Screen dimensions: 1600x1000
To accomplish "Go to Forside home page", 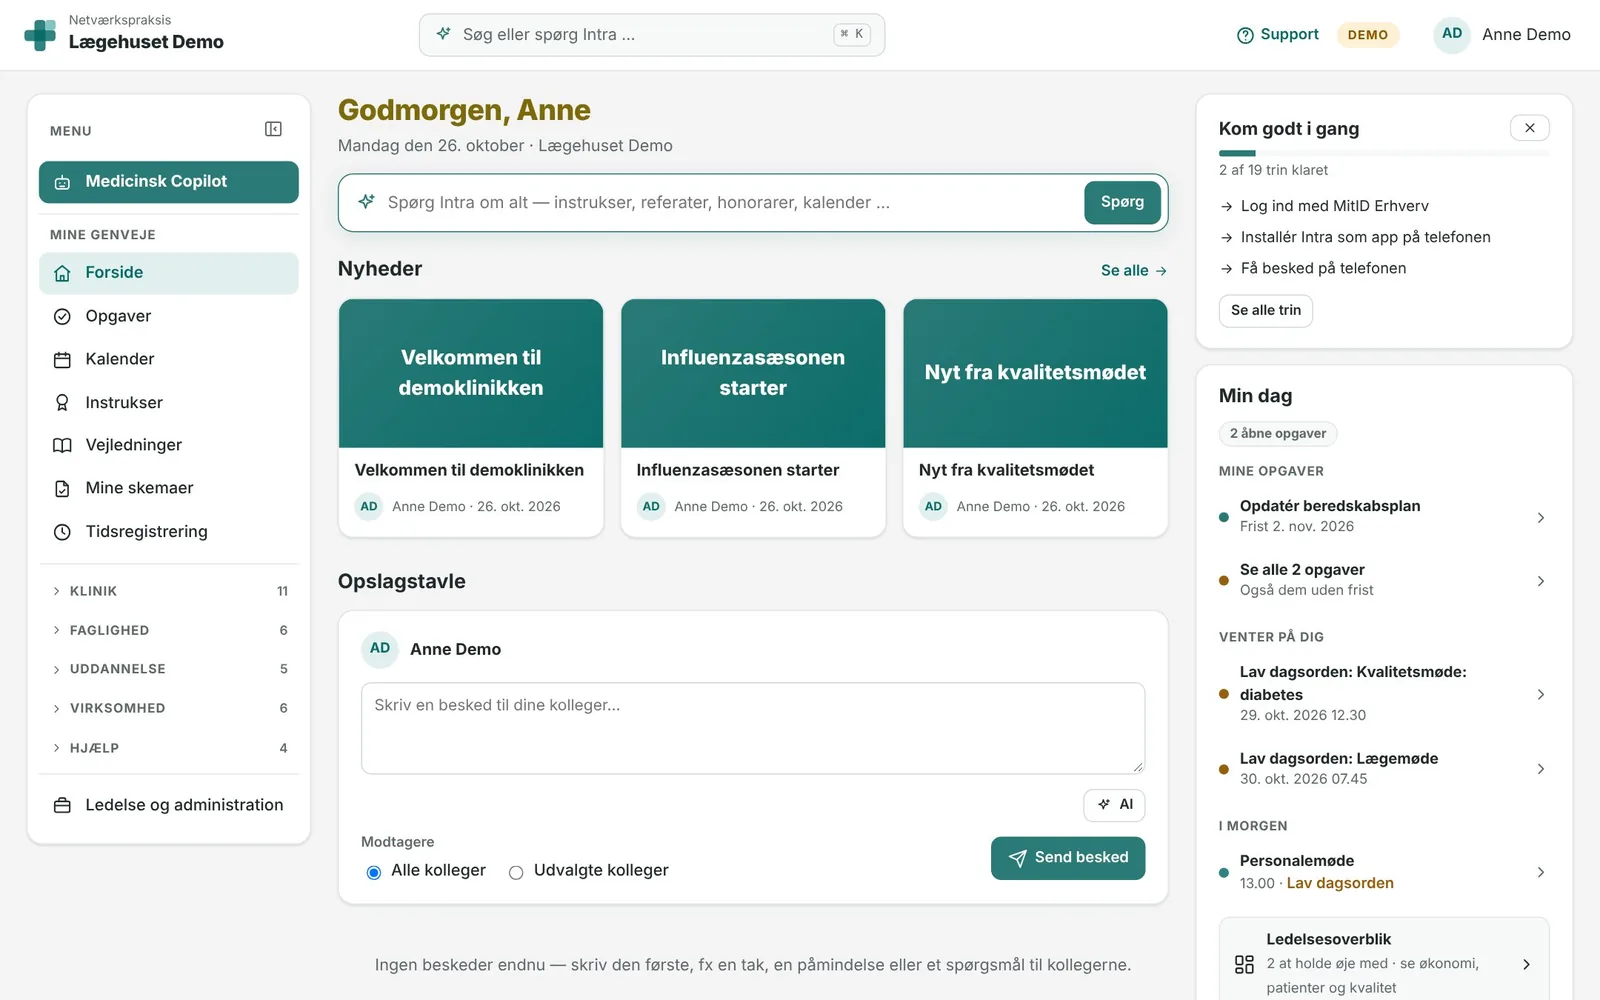I will click(x=169, y=273).
